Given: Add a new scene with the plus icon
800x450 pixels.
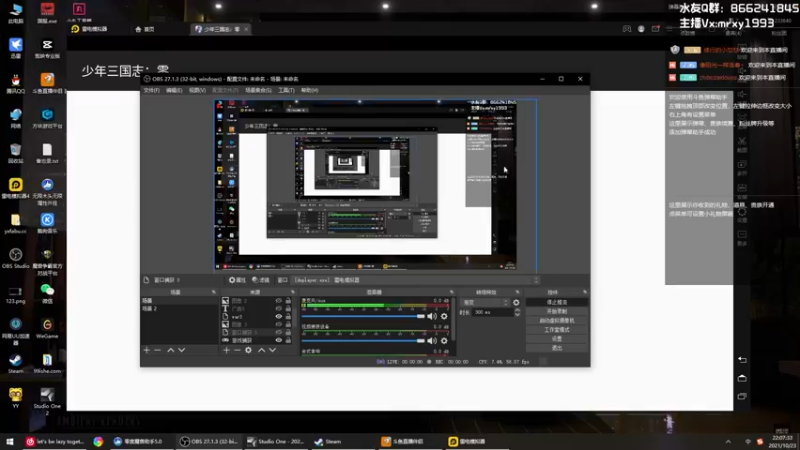Looking at the screenshot, I should pos(146,350).
